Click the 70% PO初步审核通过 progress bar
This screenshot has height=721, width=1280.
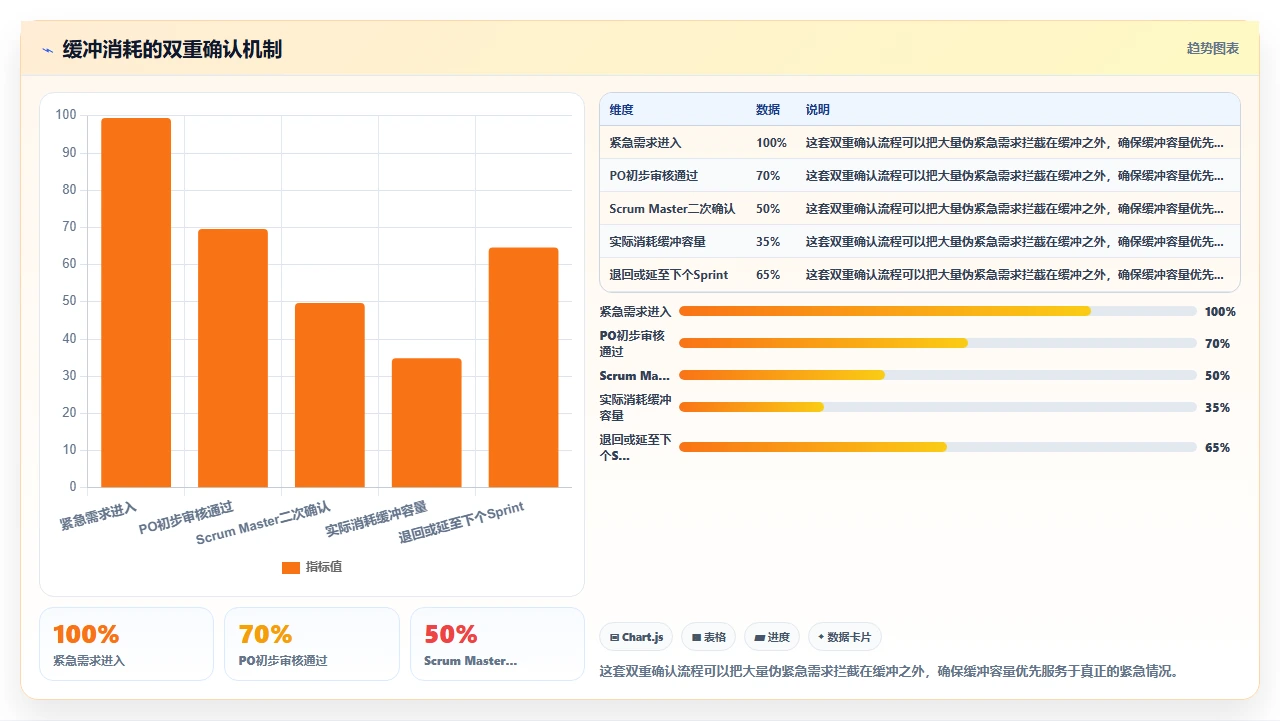pyautogui.click(x=938, y=343)
